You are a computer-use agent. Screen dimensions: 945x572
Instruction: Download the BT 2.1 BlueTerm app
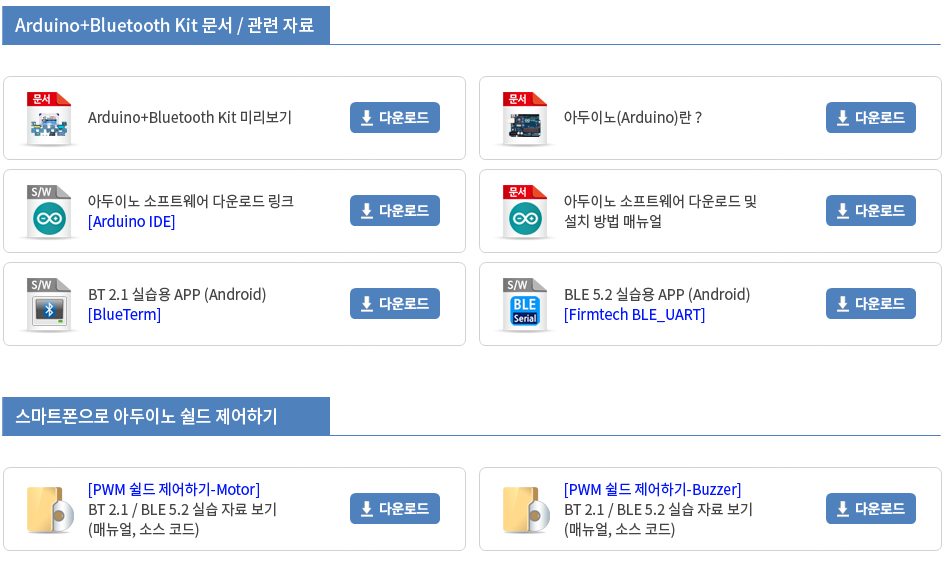395,304
